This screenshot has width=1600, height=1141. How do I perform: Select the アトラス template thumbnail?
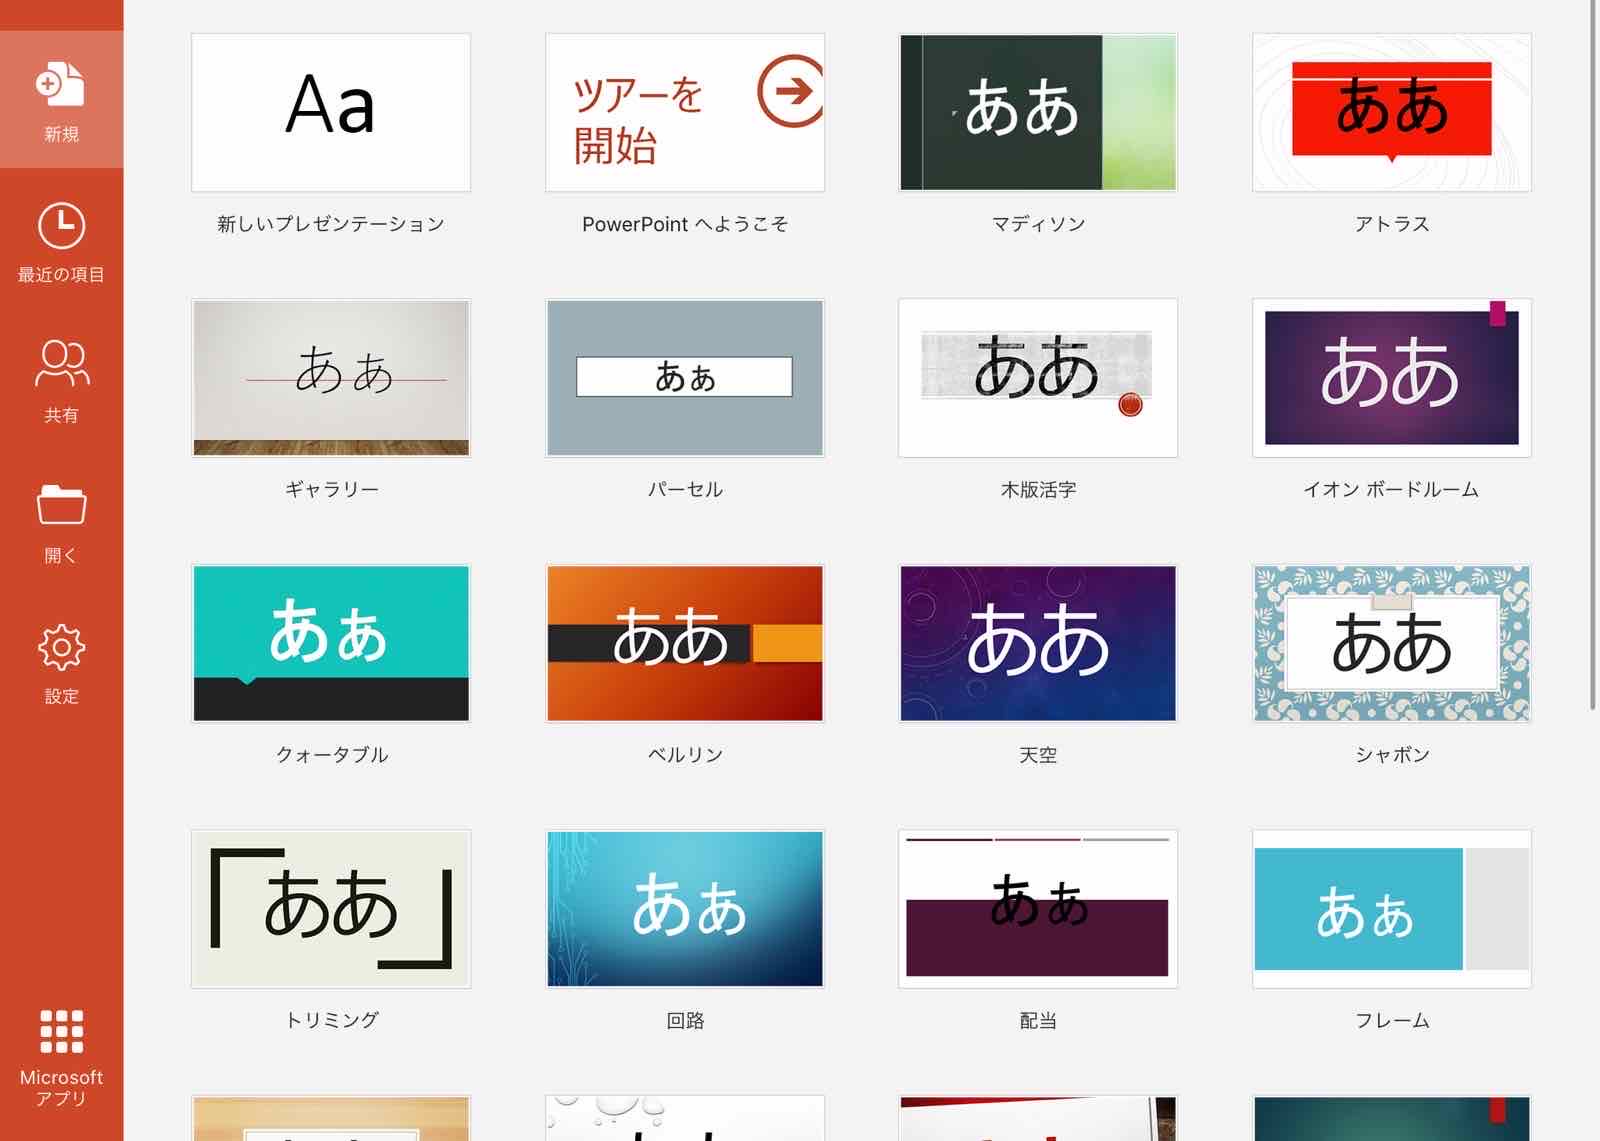[1392, 112]
